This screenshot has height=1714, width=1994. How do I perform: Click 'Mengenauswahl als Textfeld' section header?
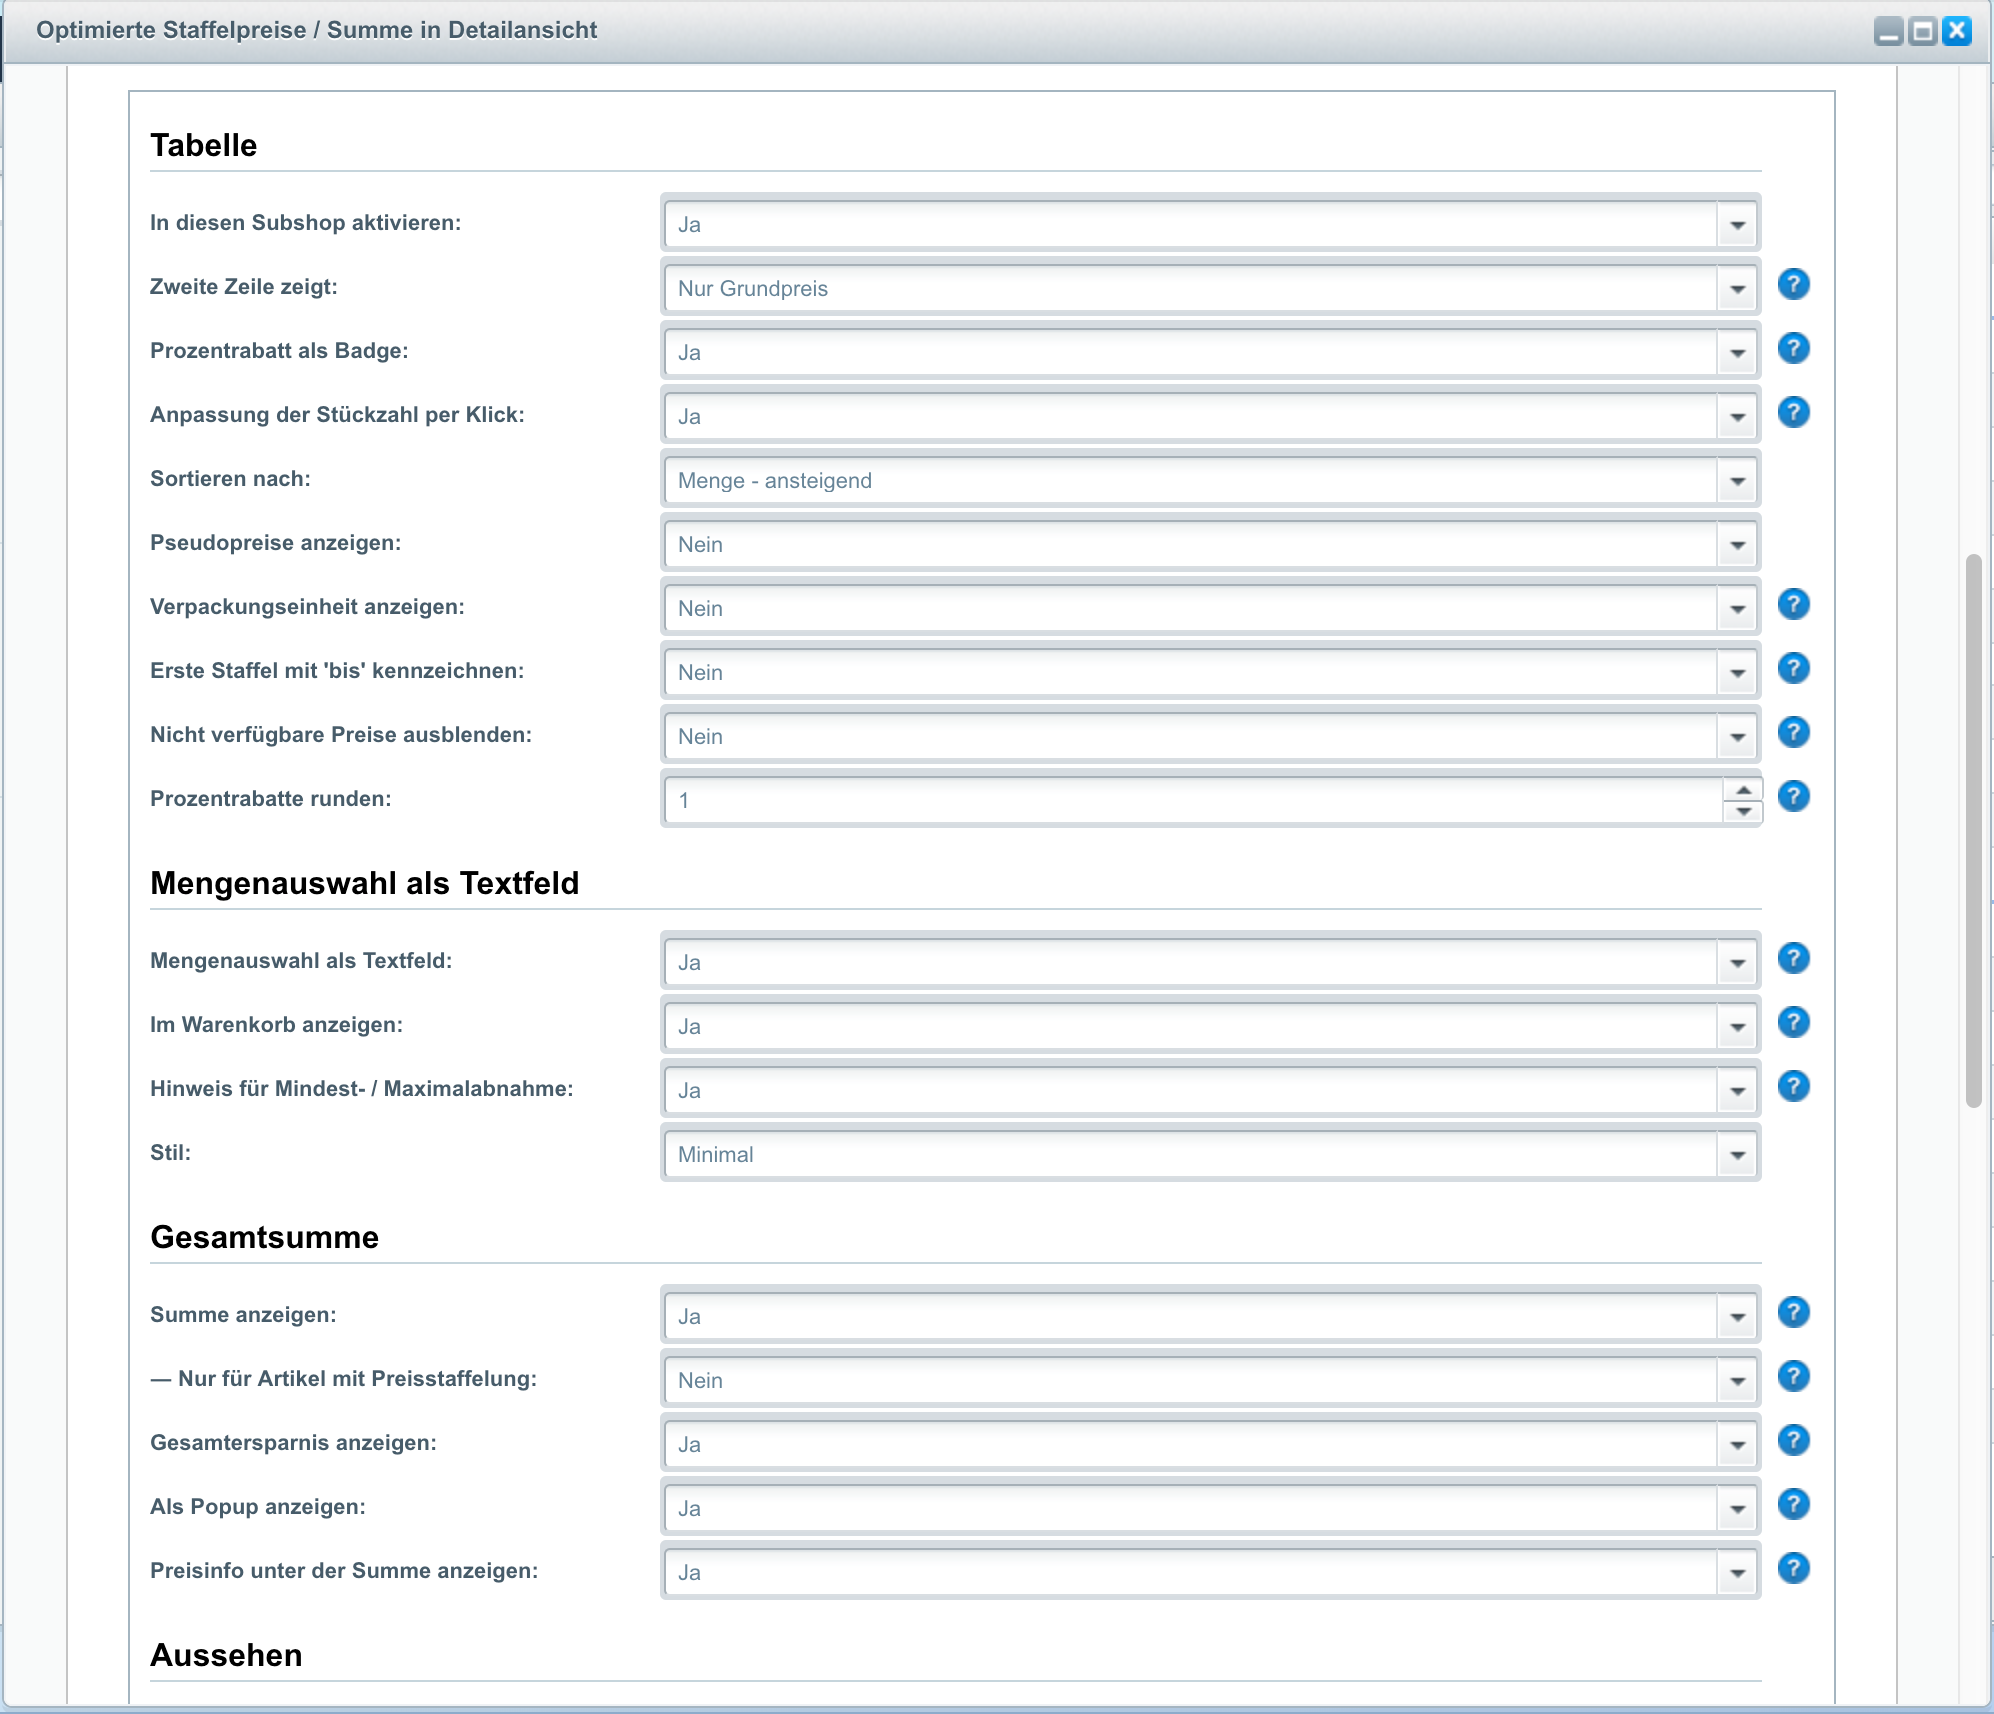363,882
